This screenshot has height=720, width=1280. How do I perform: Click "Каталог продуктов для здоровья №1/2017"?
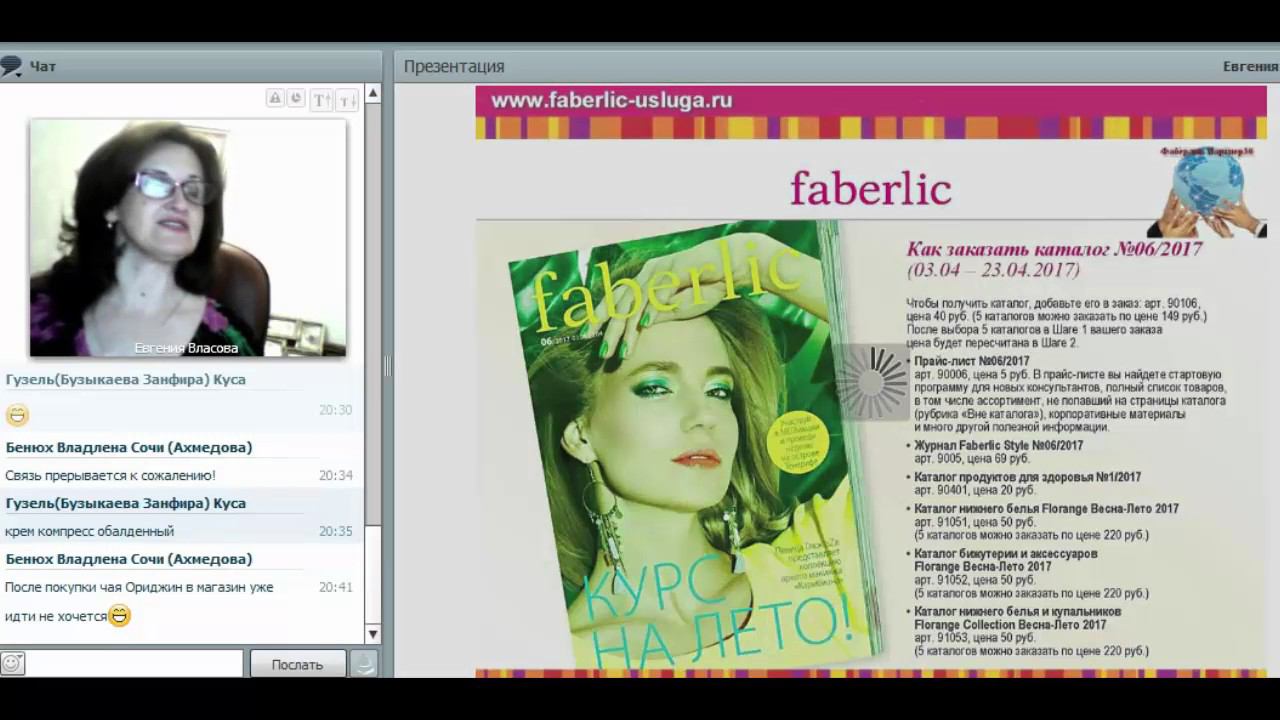(x=1027, y=477)
